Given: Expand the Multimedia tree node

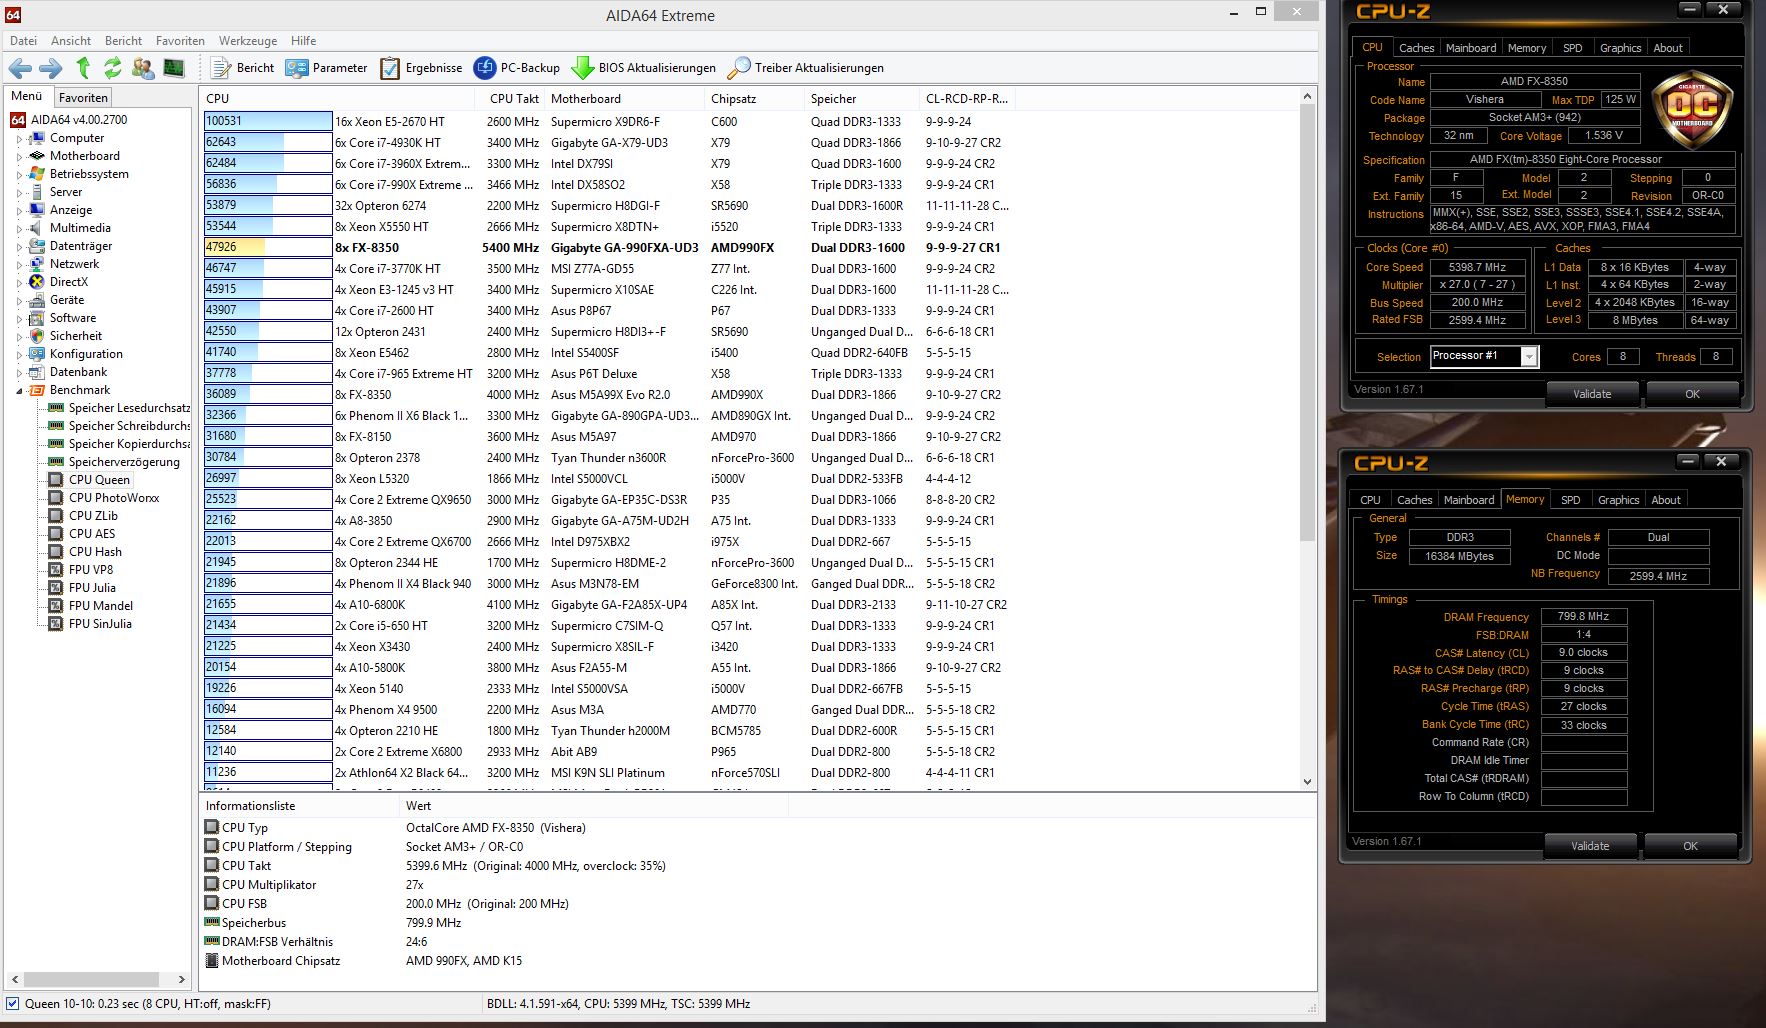Looking at the screenshot, I should coord(19,229).
